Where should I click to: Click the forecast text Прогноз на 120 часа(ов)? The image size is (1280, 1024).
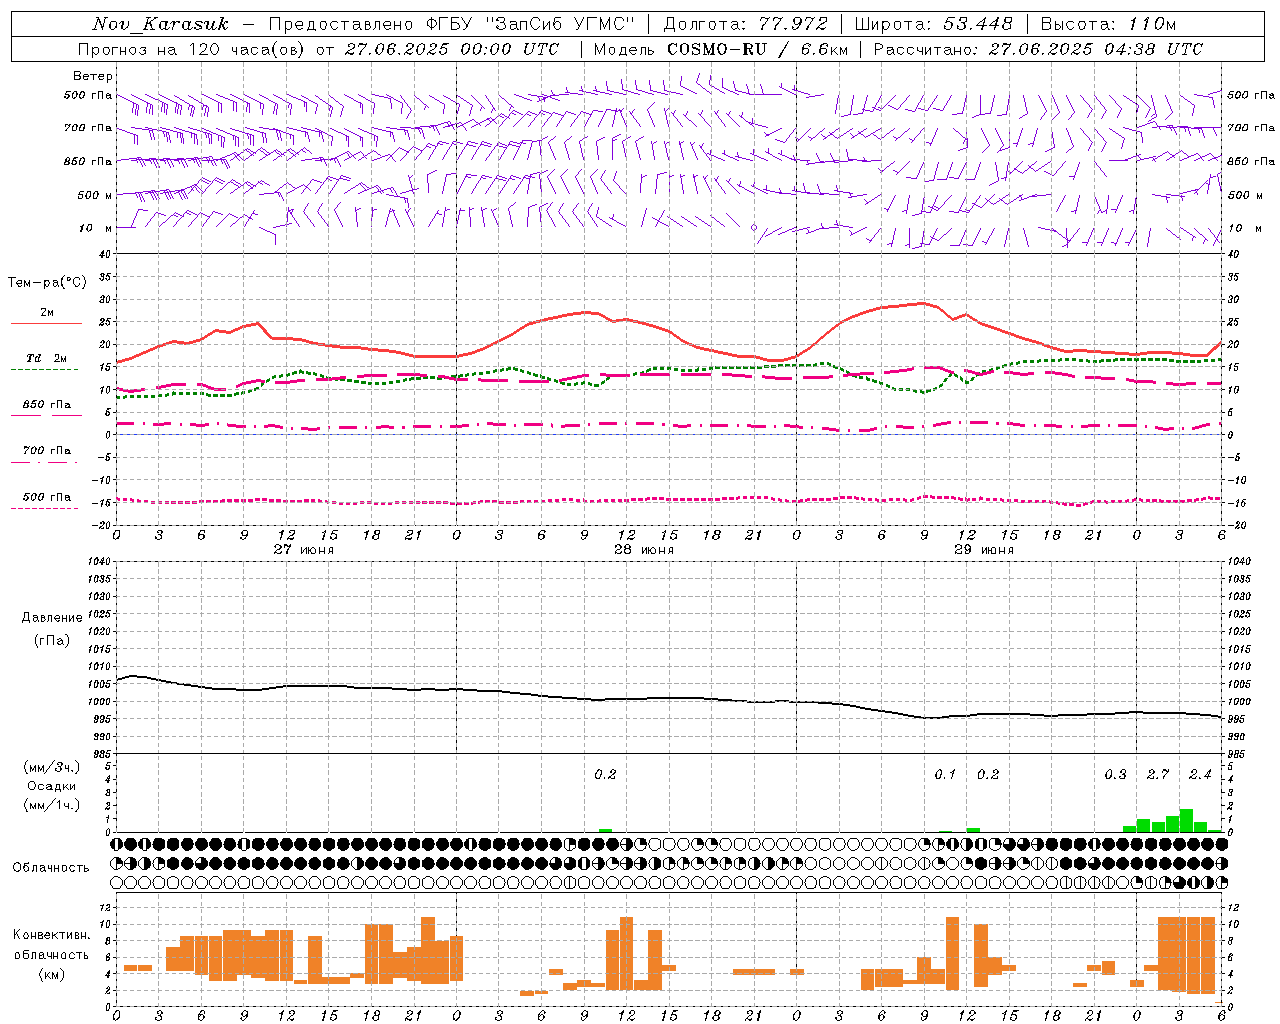pyautogui.click(x=193, y=49)
